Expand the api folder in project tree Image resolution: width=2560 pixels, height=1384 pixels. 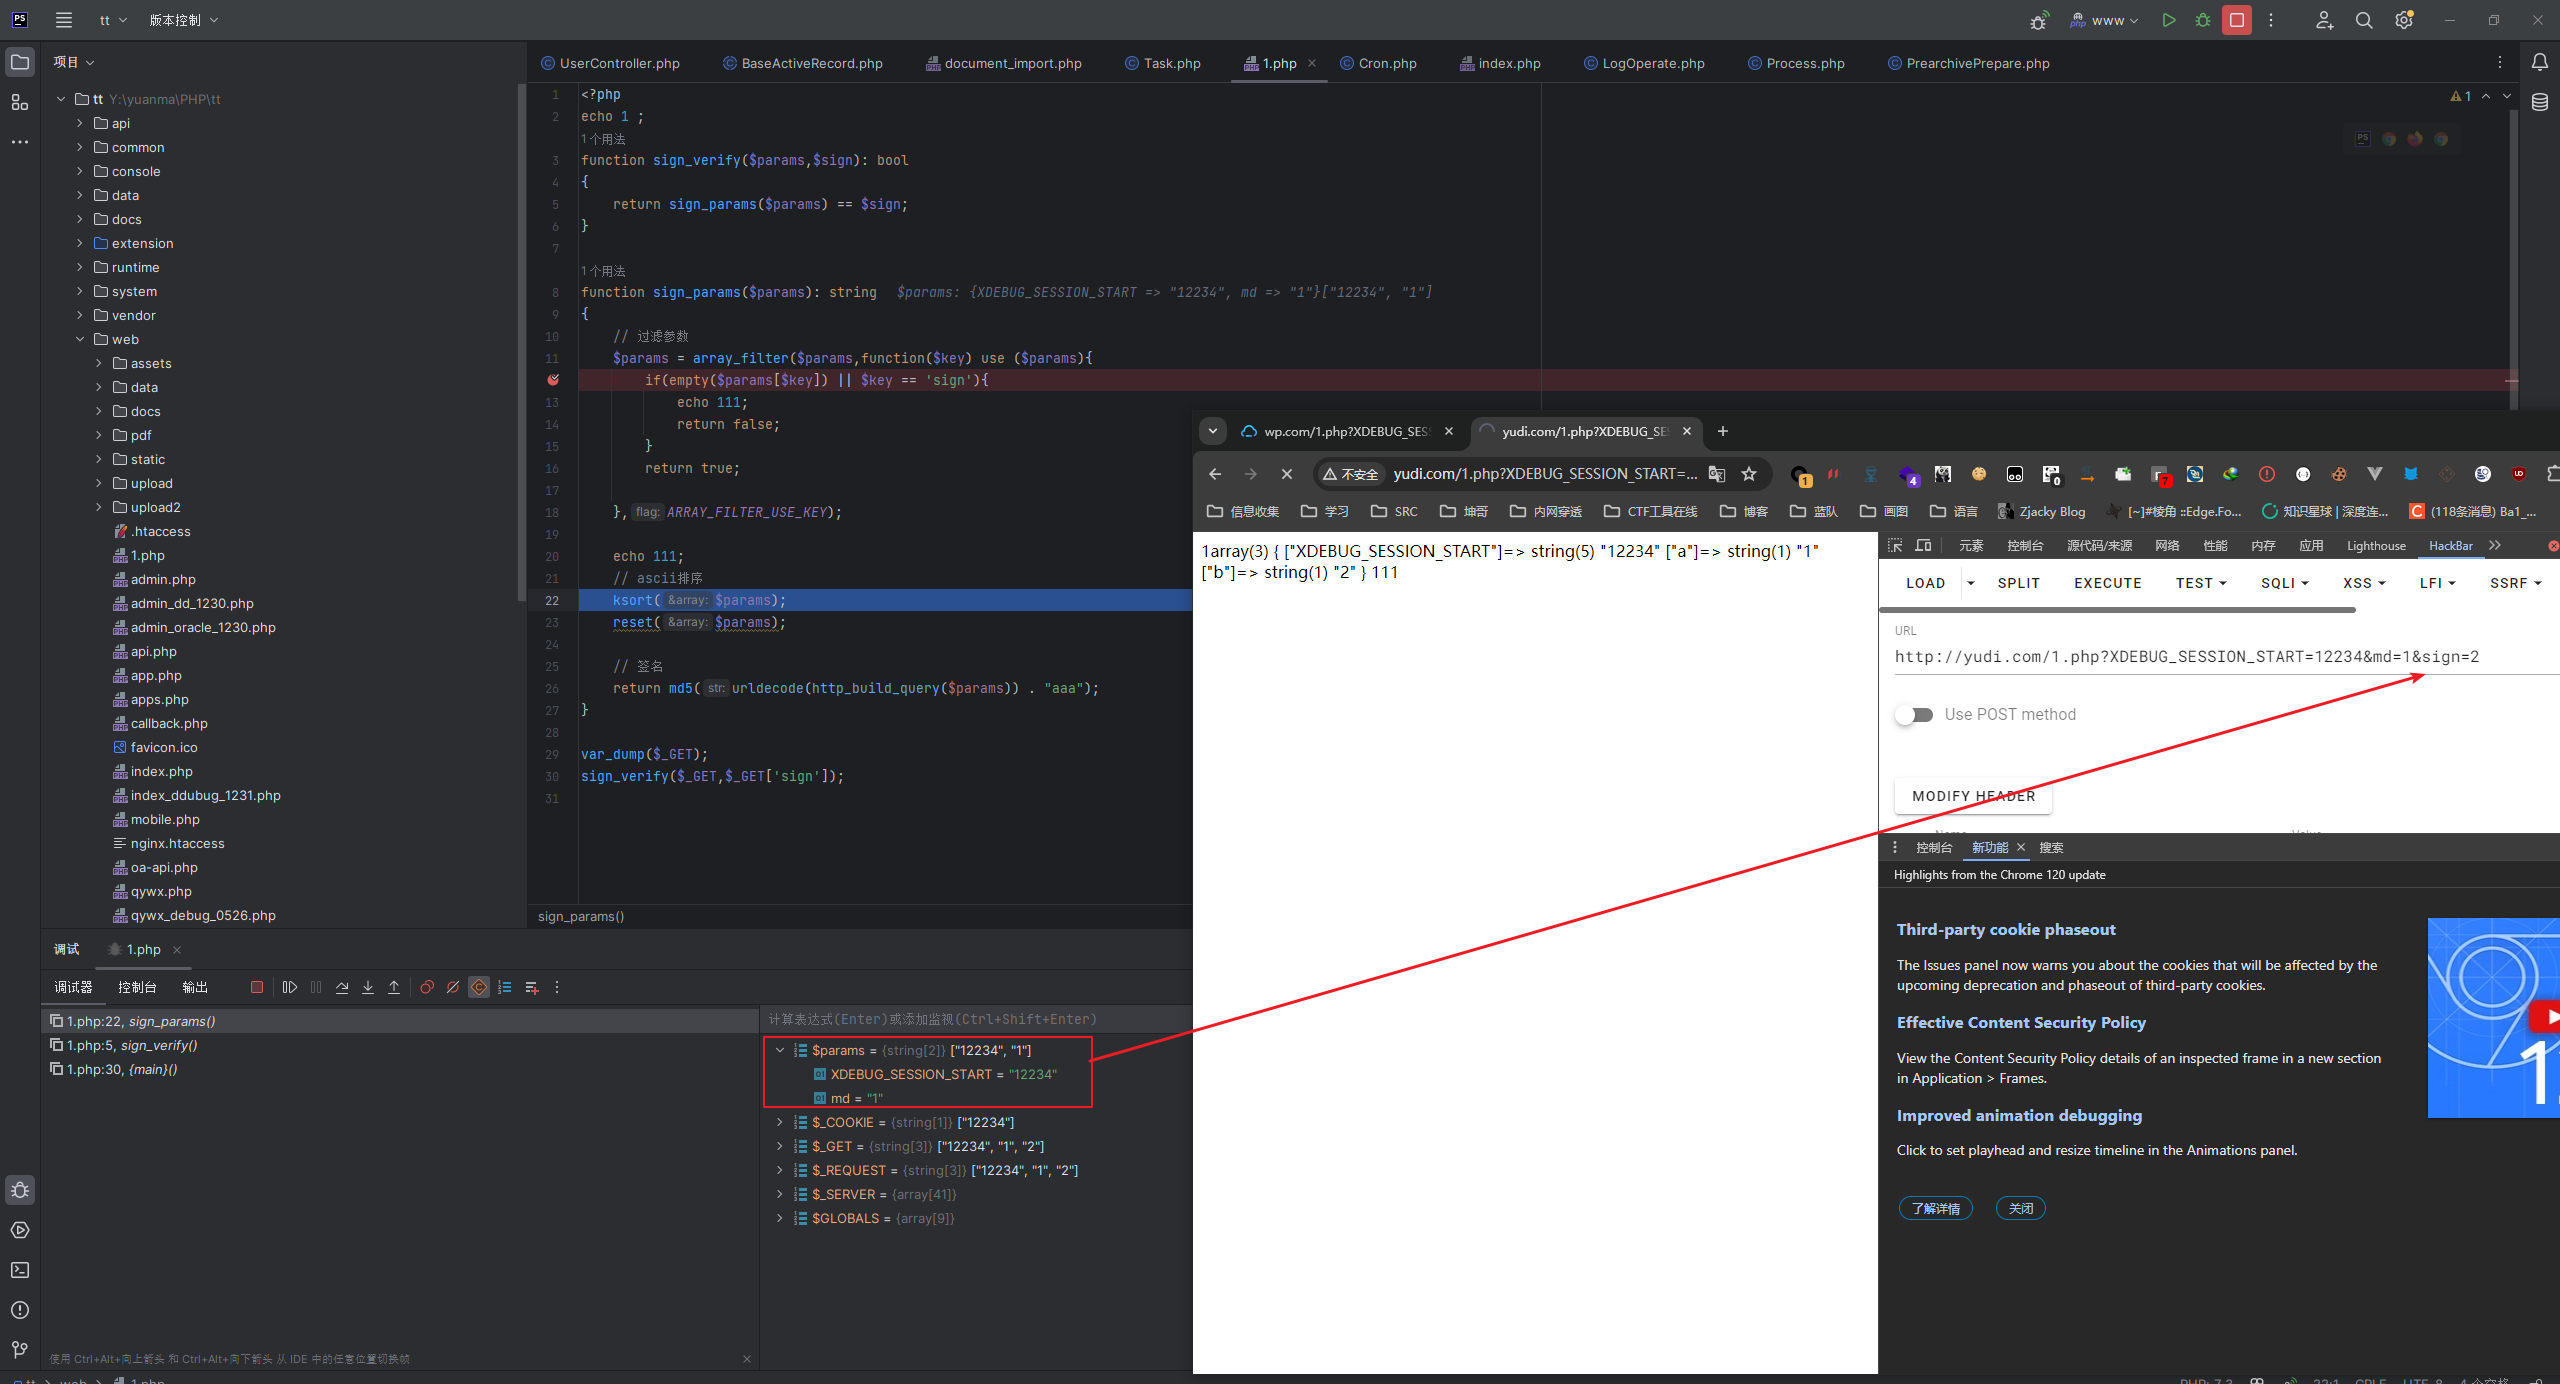click(x=80, y=123)
